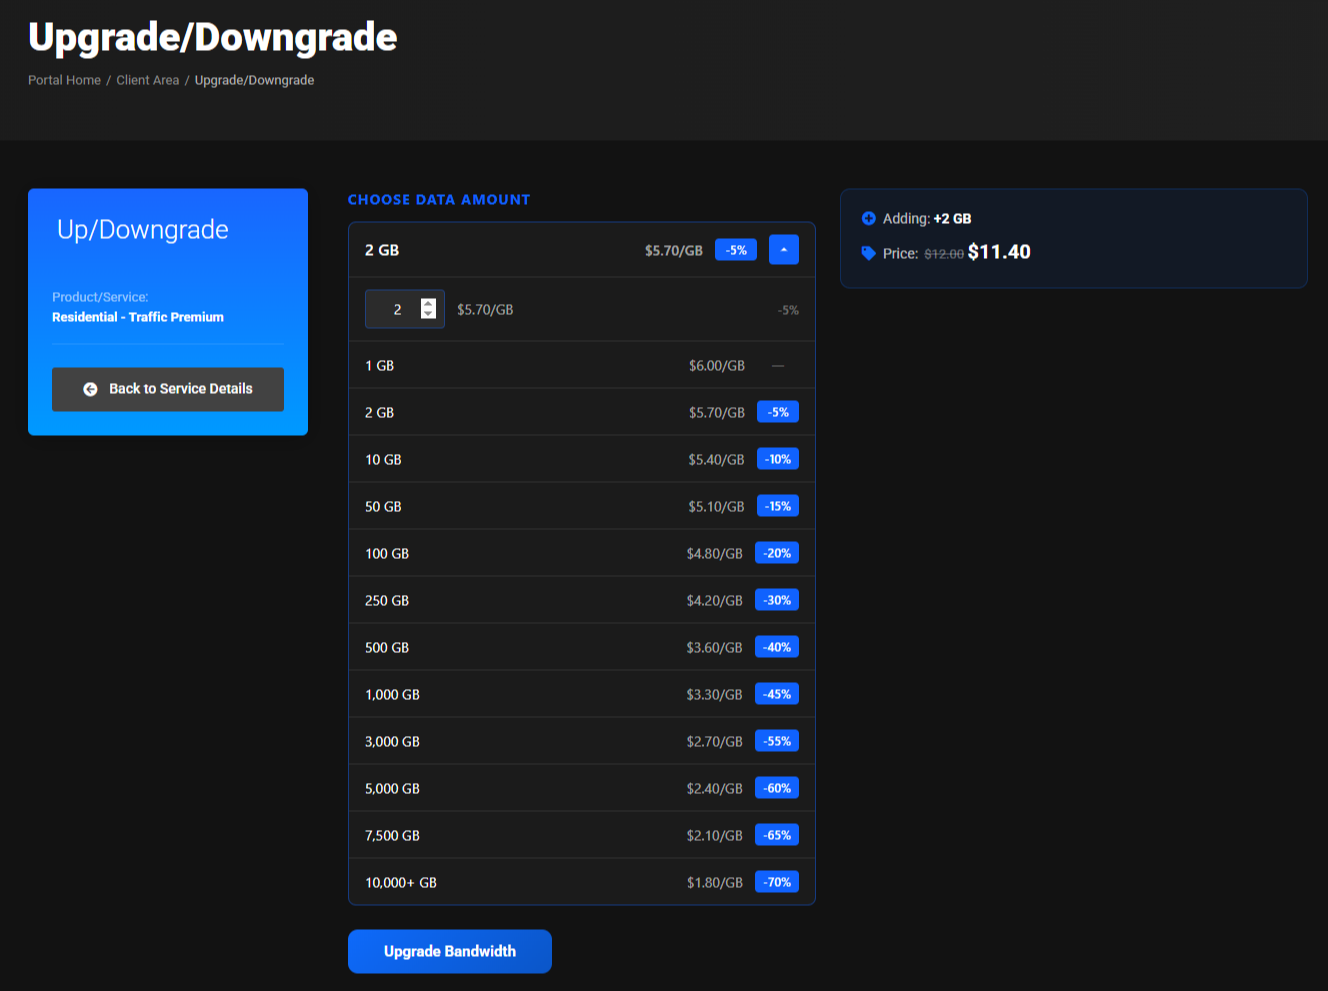Click the -65% discount badge
This screenshot has height=991, width=1328.
coord(777,835)
